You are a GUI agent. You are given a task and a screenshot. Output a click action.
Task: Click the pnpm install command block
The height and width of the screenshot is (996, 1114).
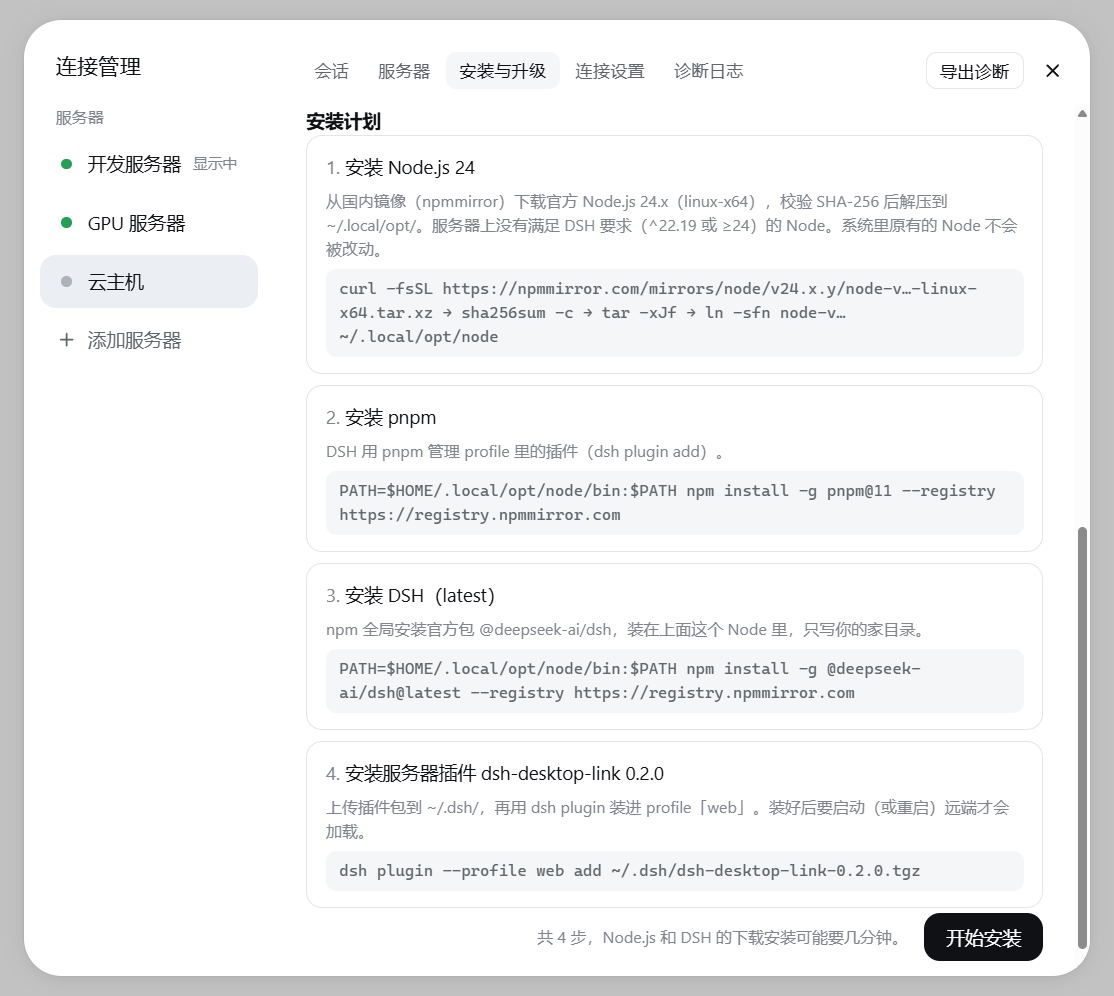(674, 503)
